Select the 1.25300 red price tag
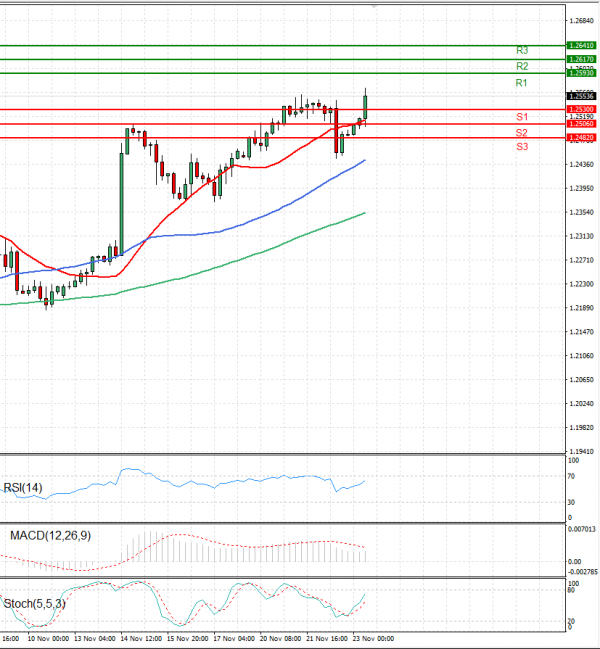Screen dimensions: 600x649 tap(581, 109)
